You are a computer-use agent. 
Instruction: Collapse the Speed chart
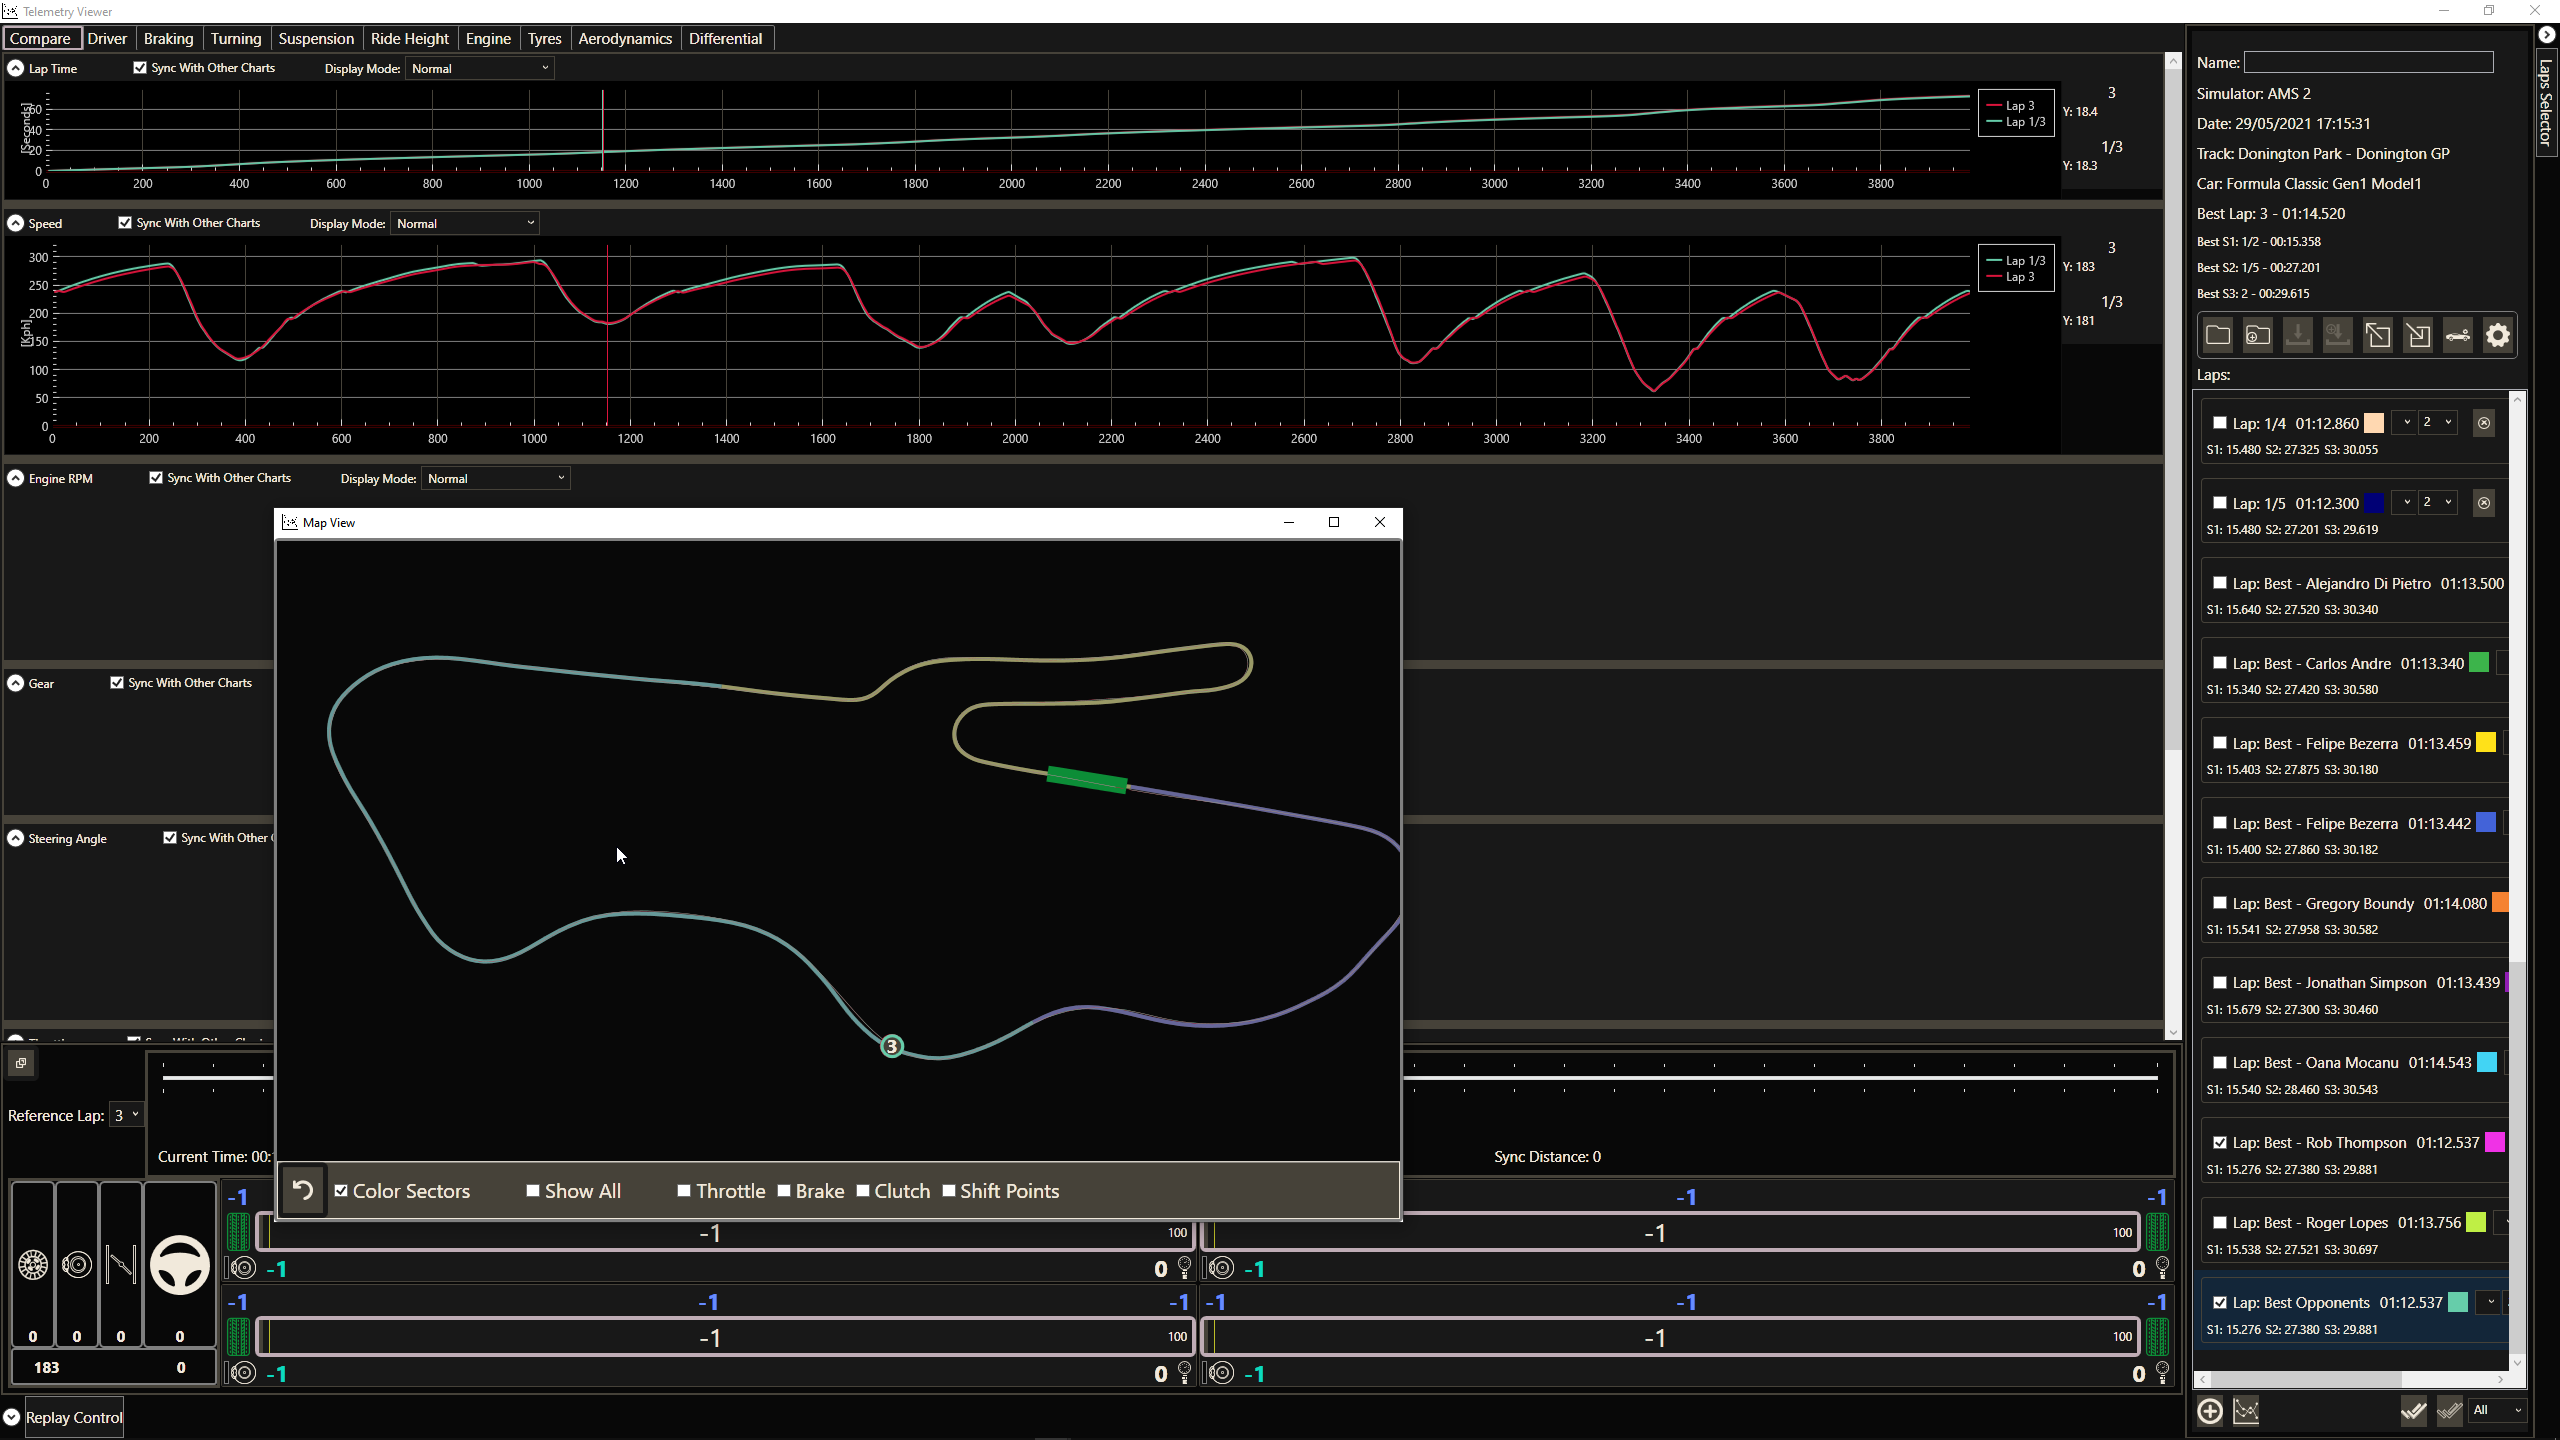pyautogui.click(x=16, y=223)
